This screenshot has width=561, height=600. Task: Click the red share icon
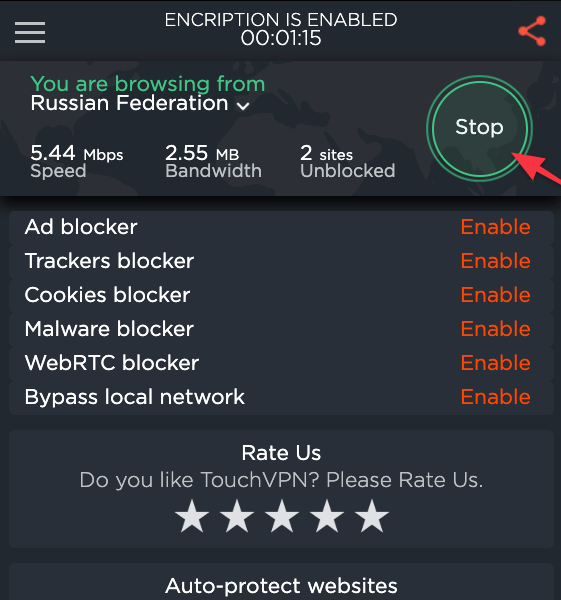[532, 31]
